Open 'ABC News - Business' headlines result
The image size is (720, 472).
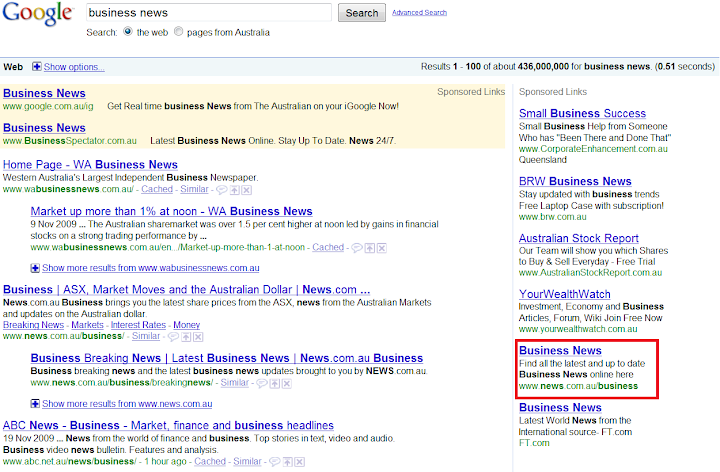point(168,426)
